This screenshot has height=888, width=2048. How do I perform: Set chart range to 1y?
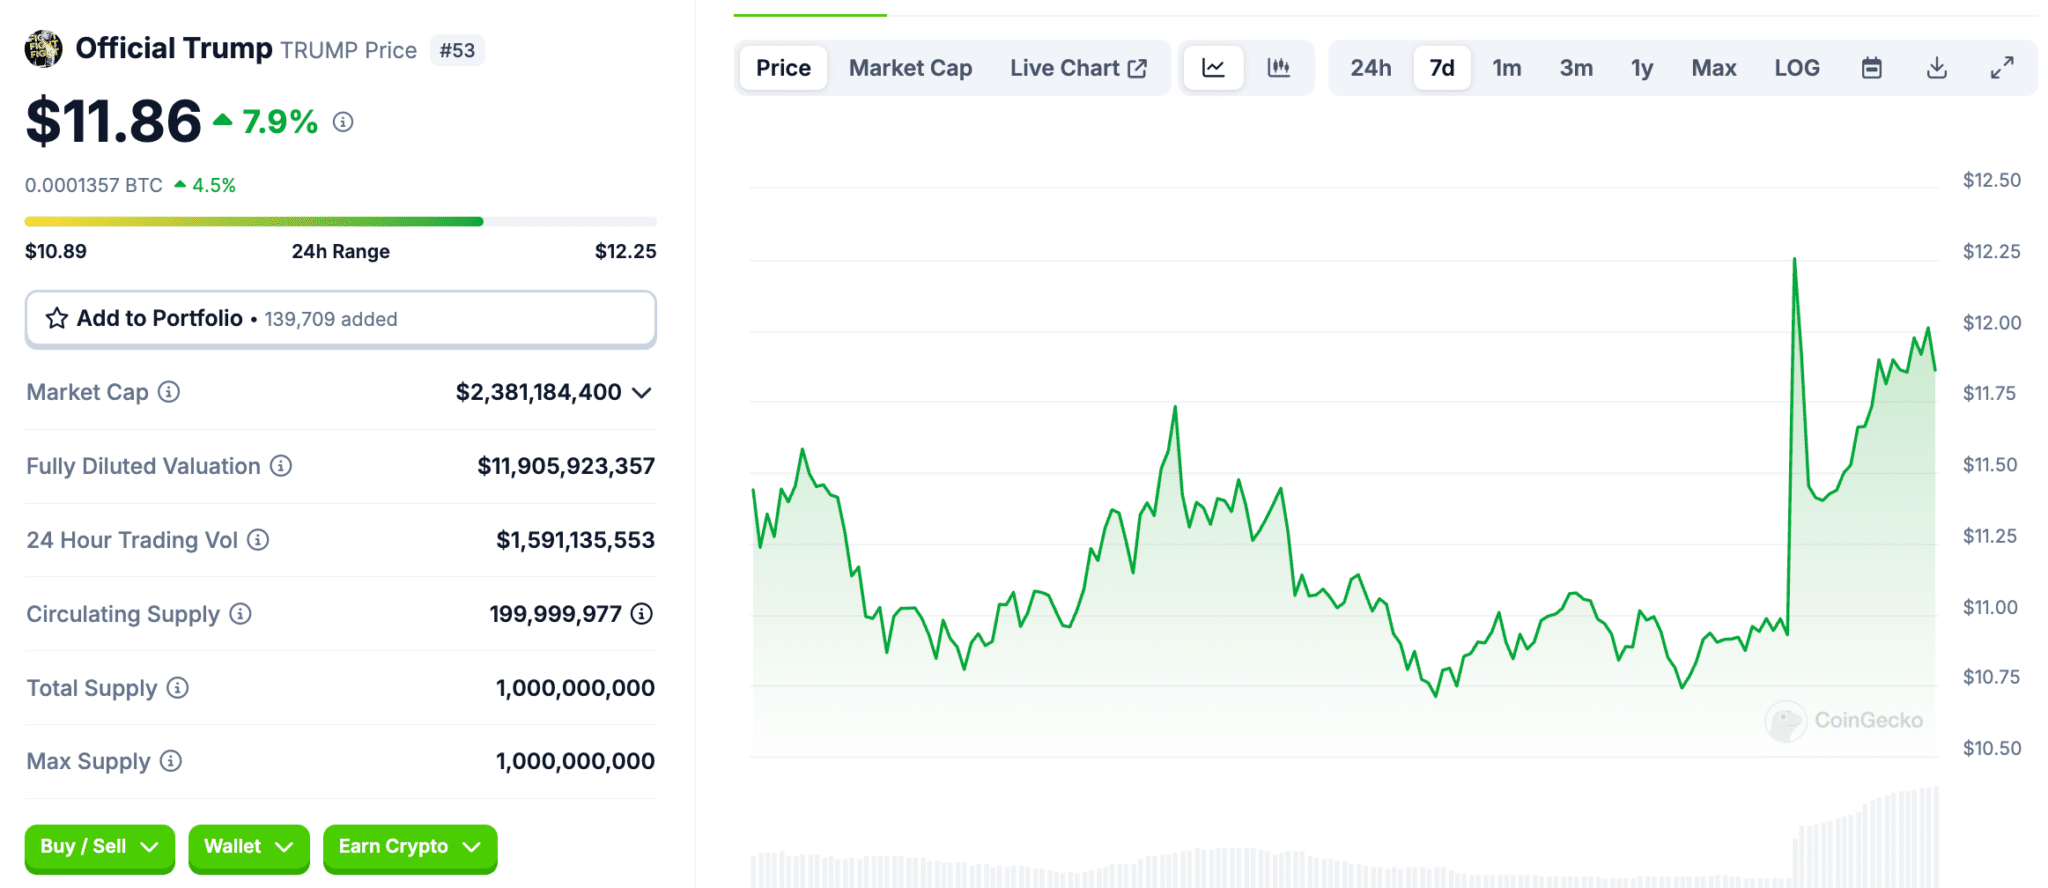click(1642, 68)
